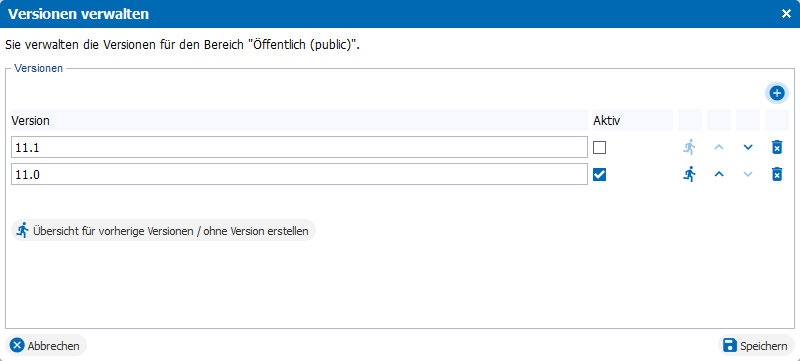Screen dimensions: 800x361
Task: Click the running-person icon for version 11.1
Action: tap(690, 147)
